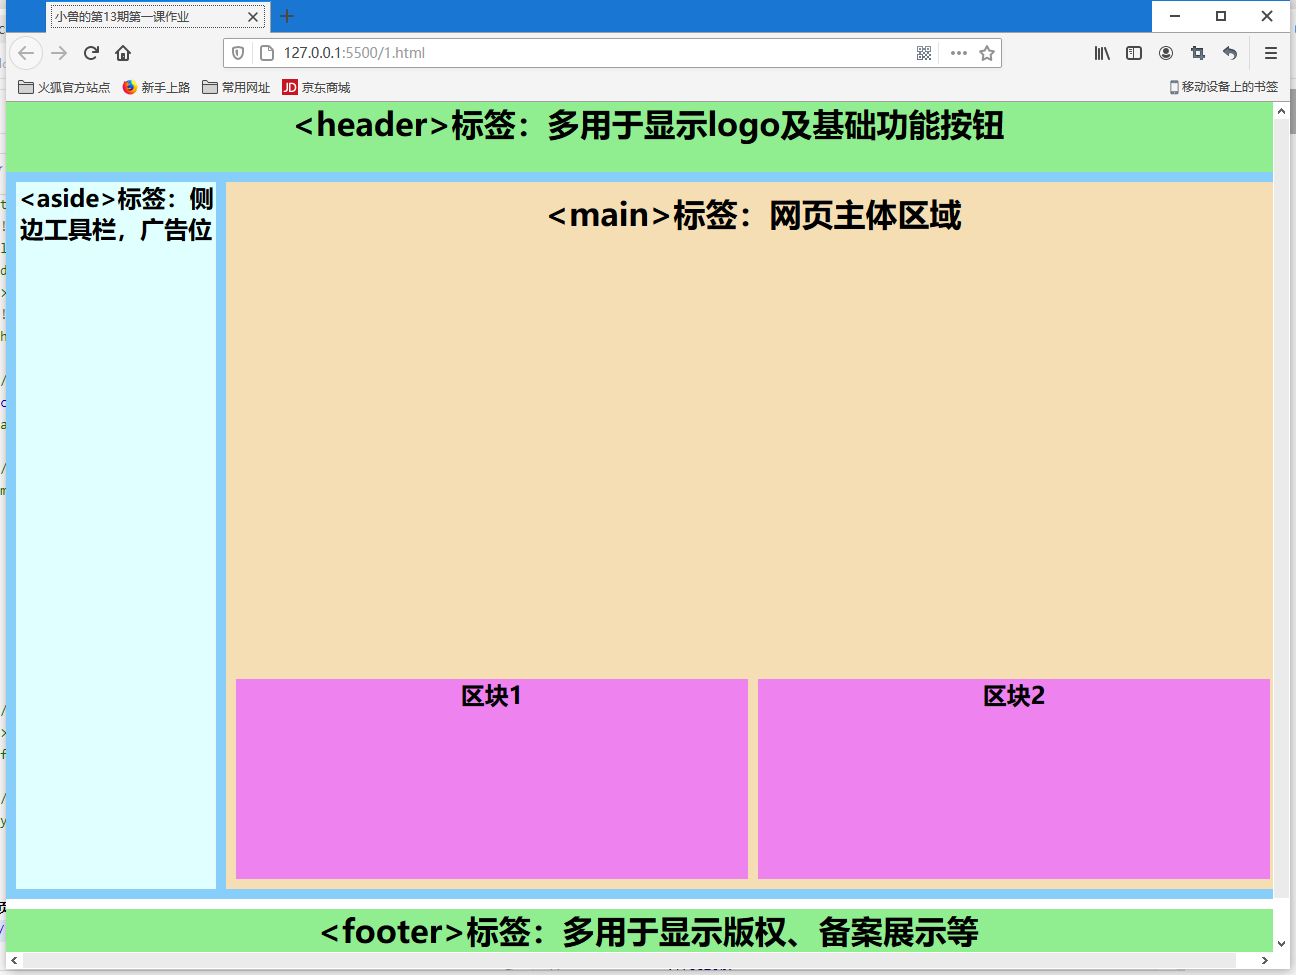Reload the current page
Screen dimensions: 1296x975
(91, 53)
